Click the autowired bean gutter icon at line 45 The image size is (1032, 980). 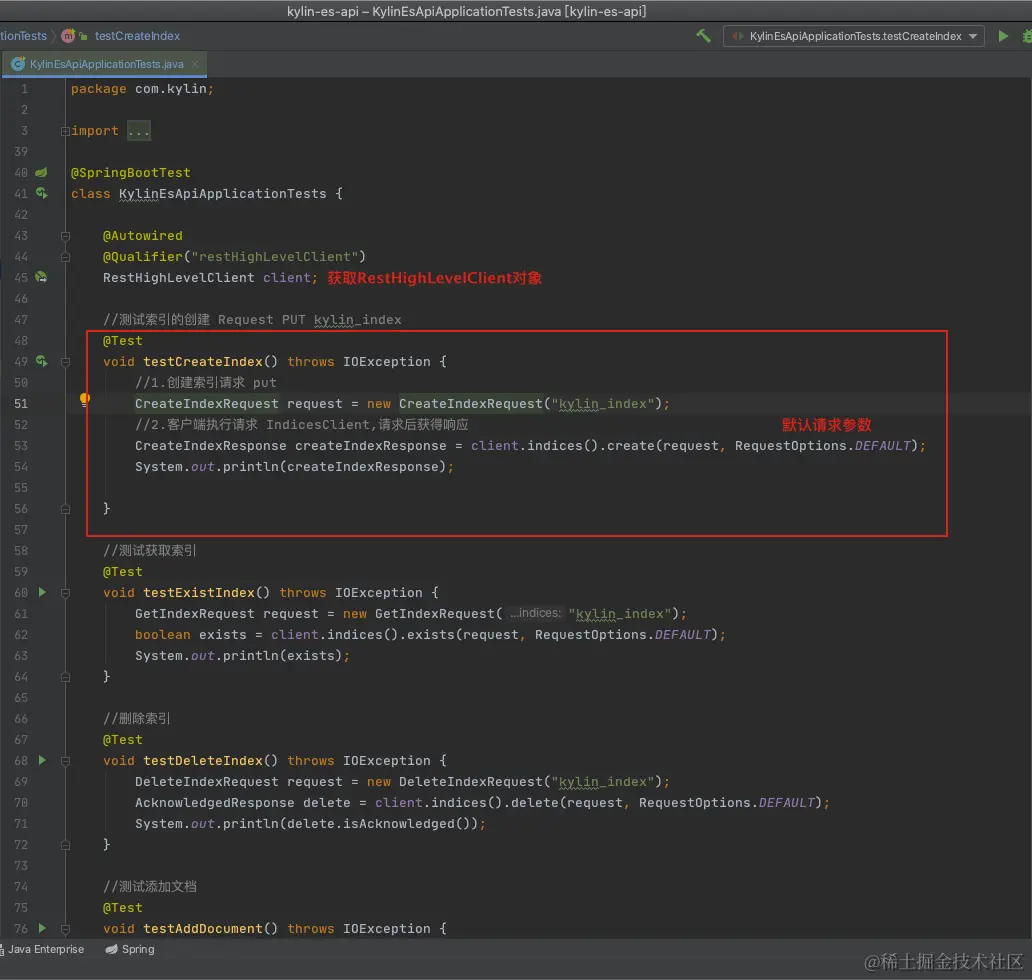pyautogui.click(x=41, y=277)
